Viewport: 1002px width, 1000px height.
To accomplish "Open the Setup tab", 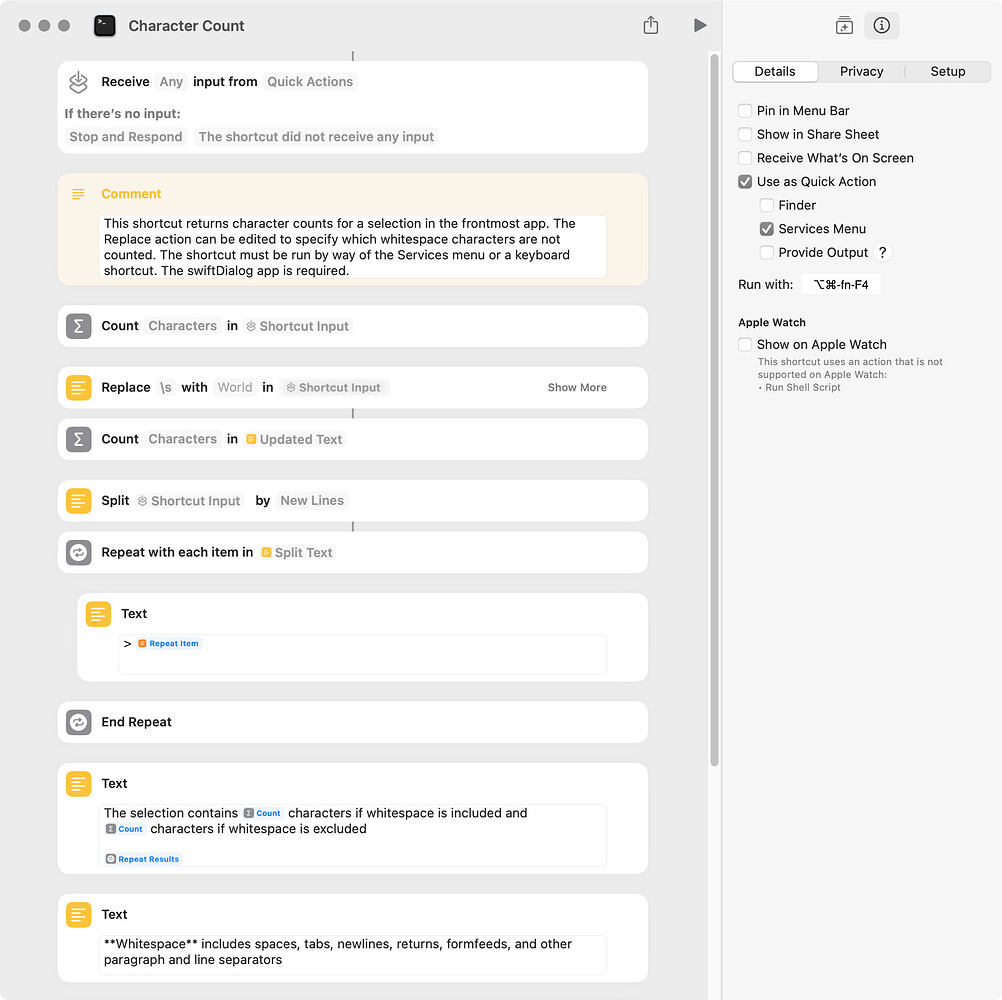I will coord(947,71).
